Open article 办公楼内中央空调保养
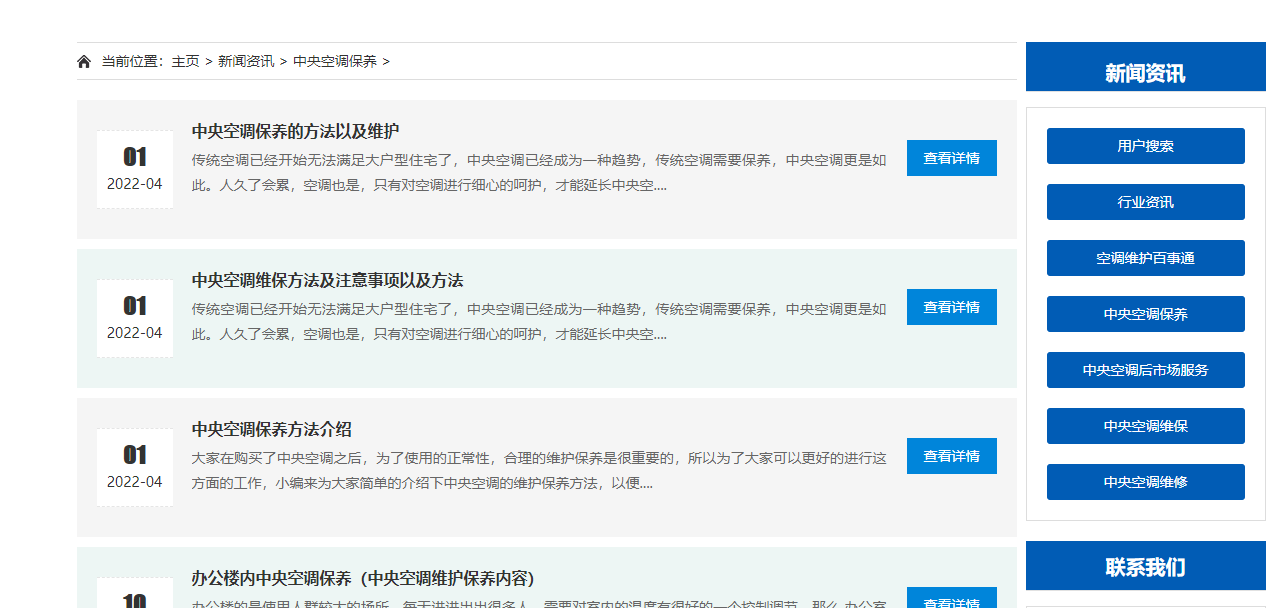 (362, 579)
